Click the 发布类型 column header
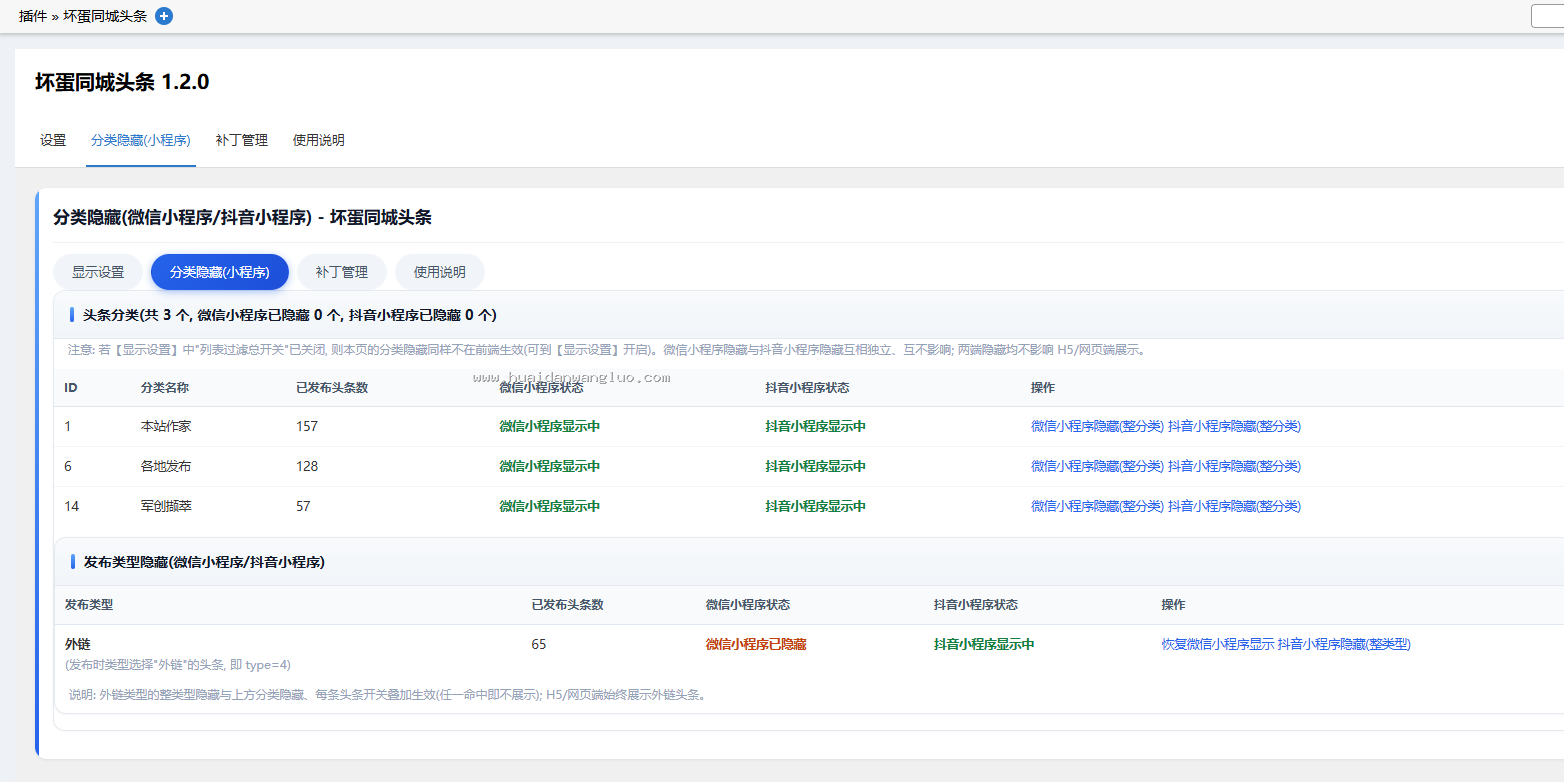The width and height of the screenshot is (1564, 782). coord(89,605)
